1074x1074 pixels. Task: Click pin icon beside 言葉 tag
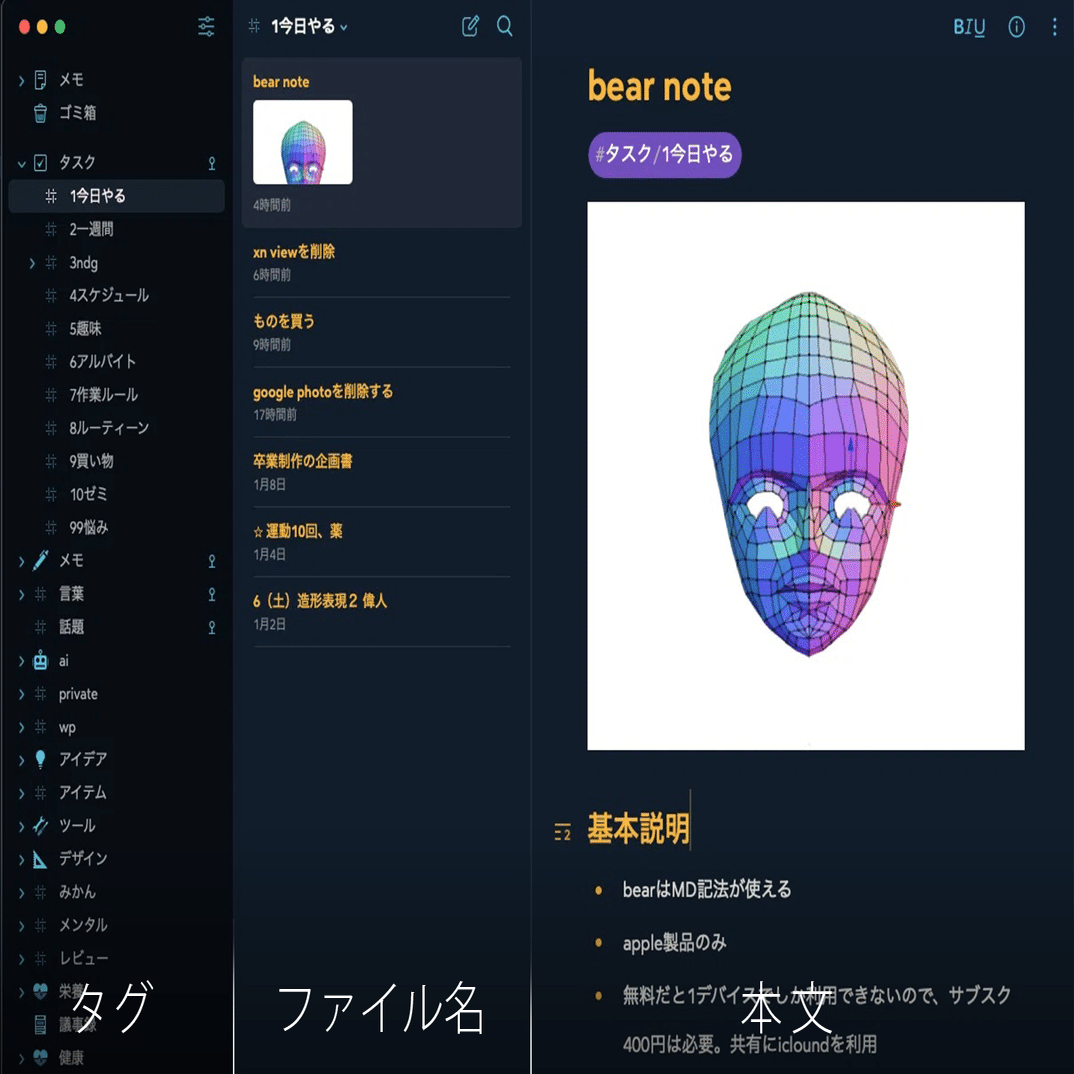coord(212,594)
